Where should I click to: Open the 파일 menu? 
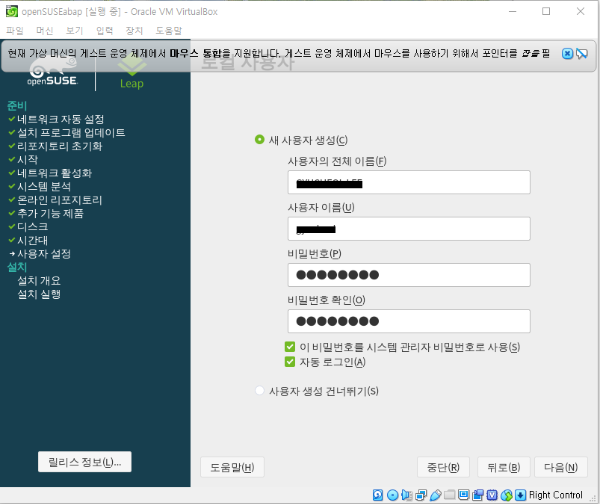tap(15, 31)
